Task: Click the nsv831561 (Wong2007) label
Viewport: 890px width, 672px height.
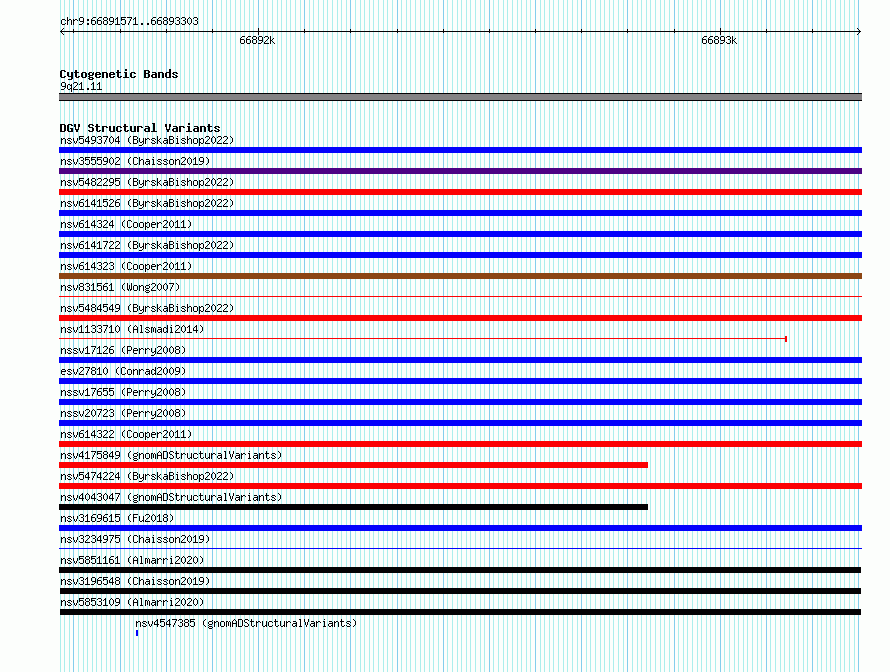Action: 120,287
